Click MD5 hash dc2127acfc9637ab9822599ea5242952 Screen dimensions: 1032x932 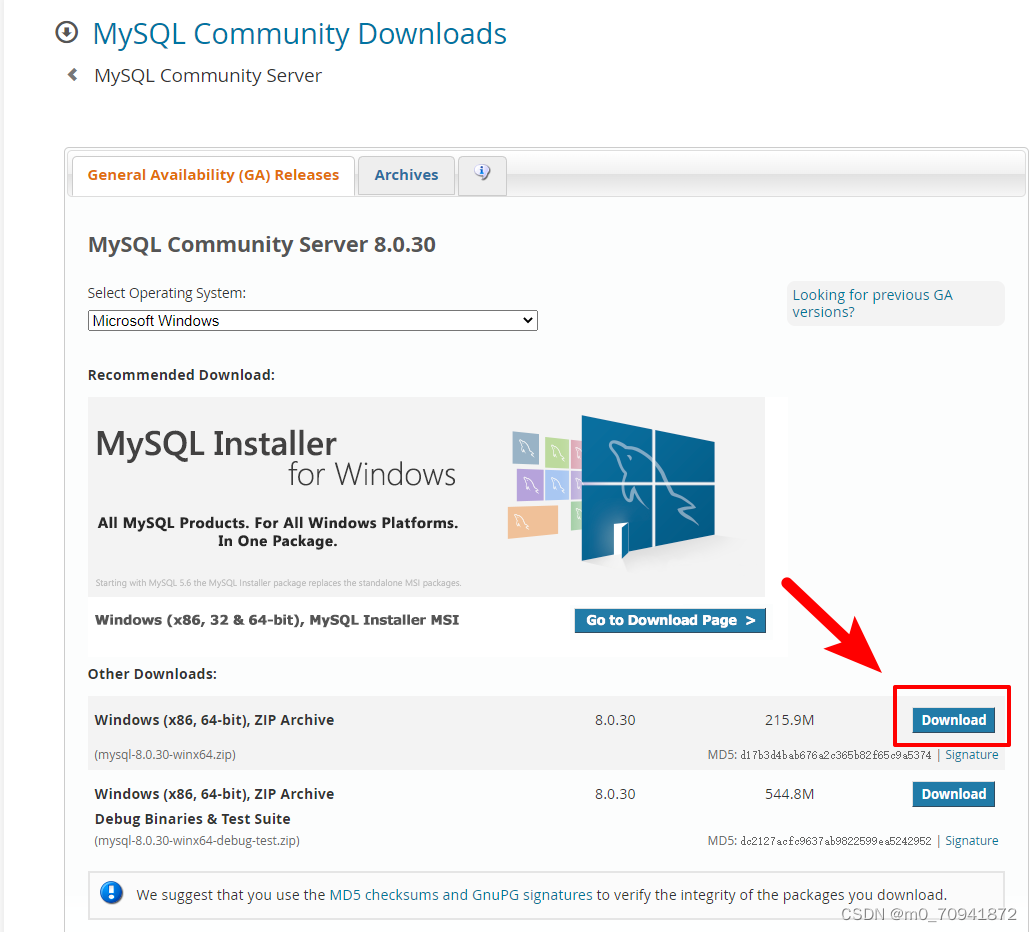(x=836, y=841)
